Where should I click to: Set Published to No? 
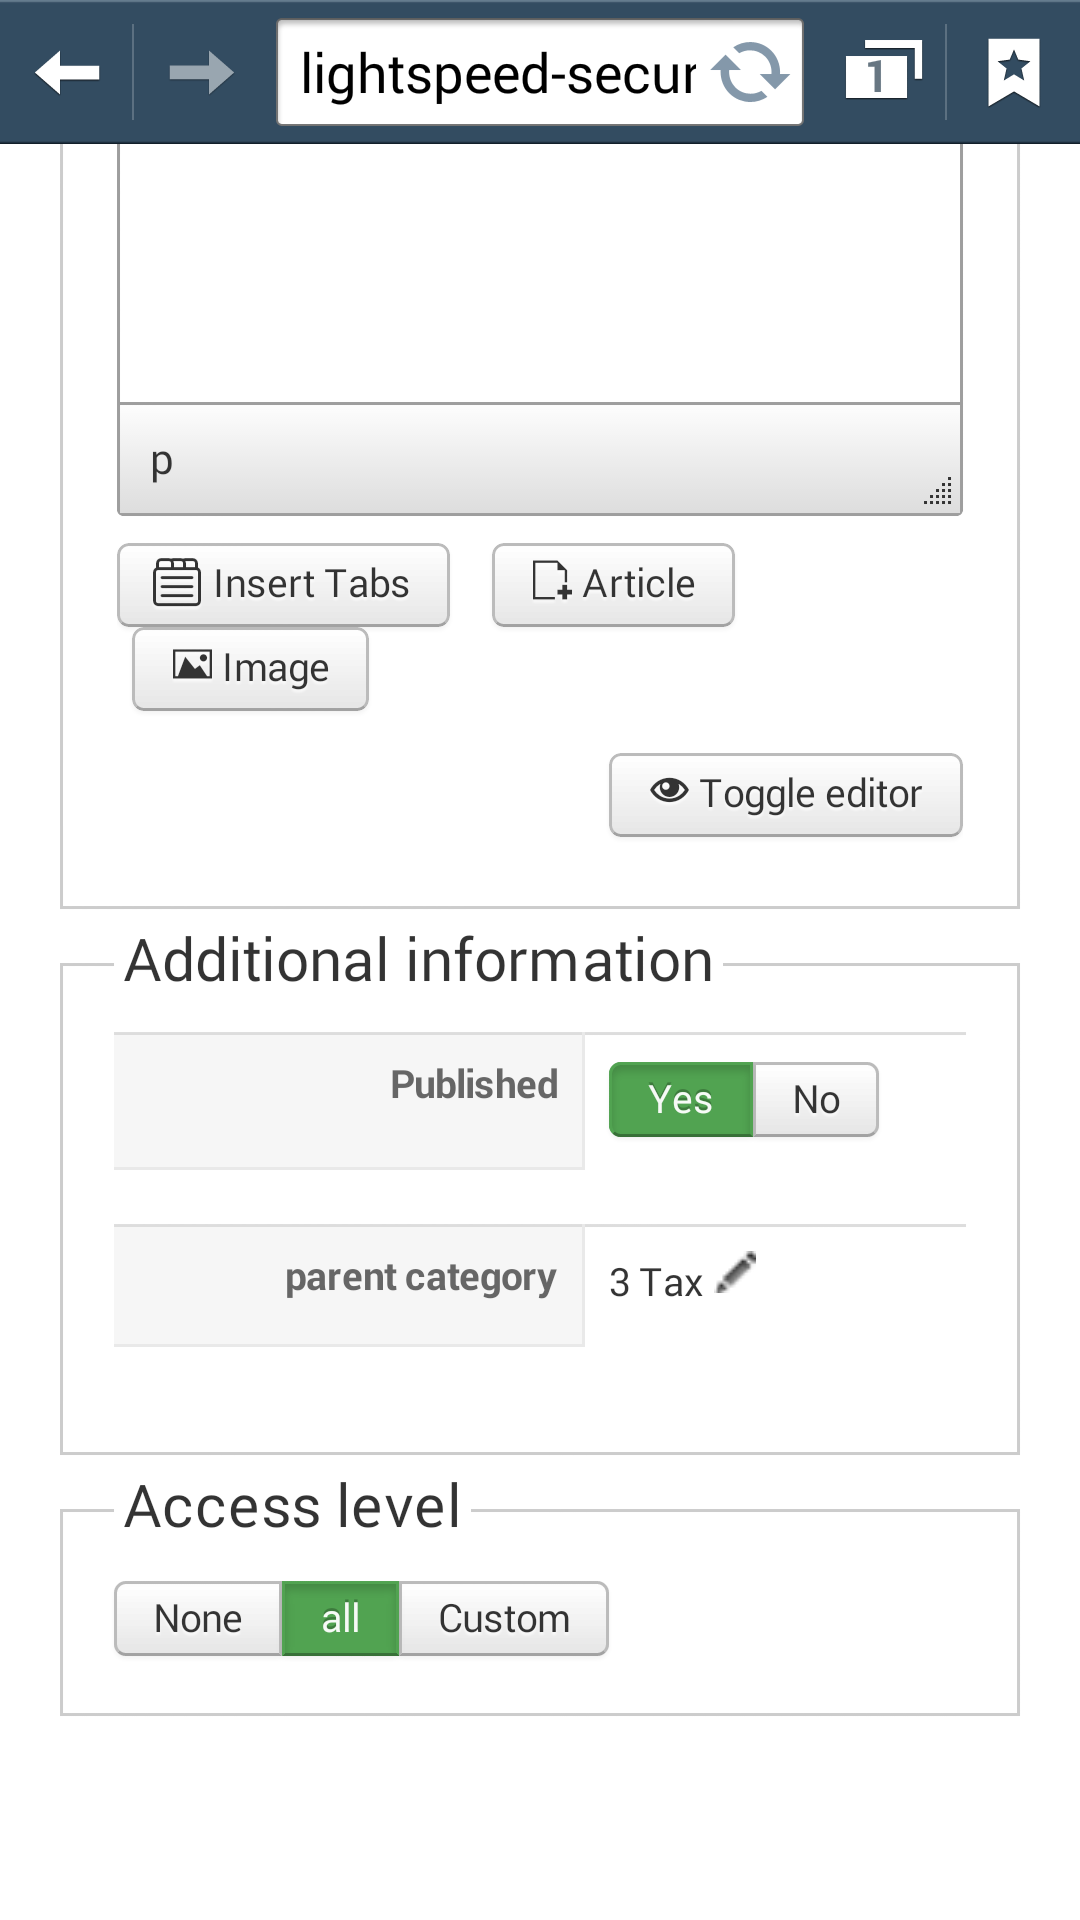pyautogui.click(x=816, y=1099)
